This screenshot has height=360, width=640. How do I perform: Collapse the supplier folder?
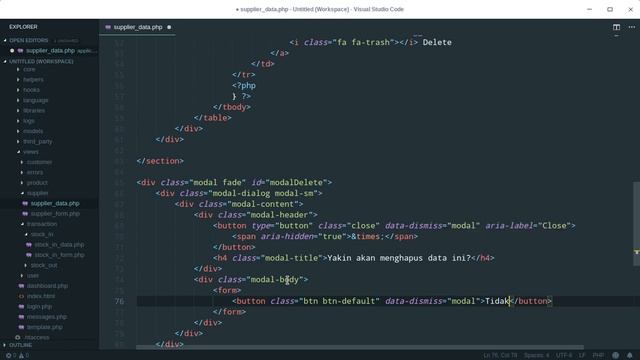22,193
